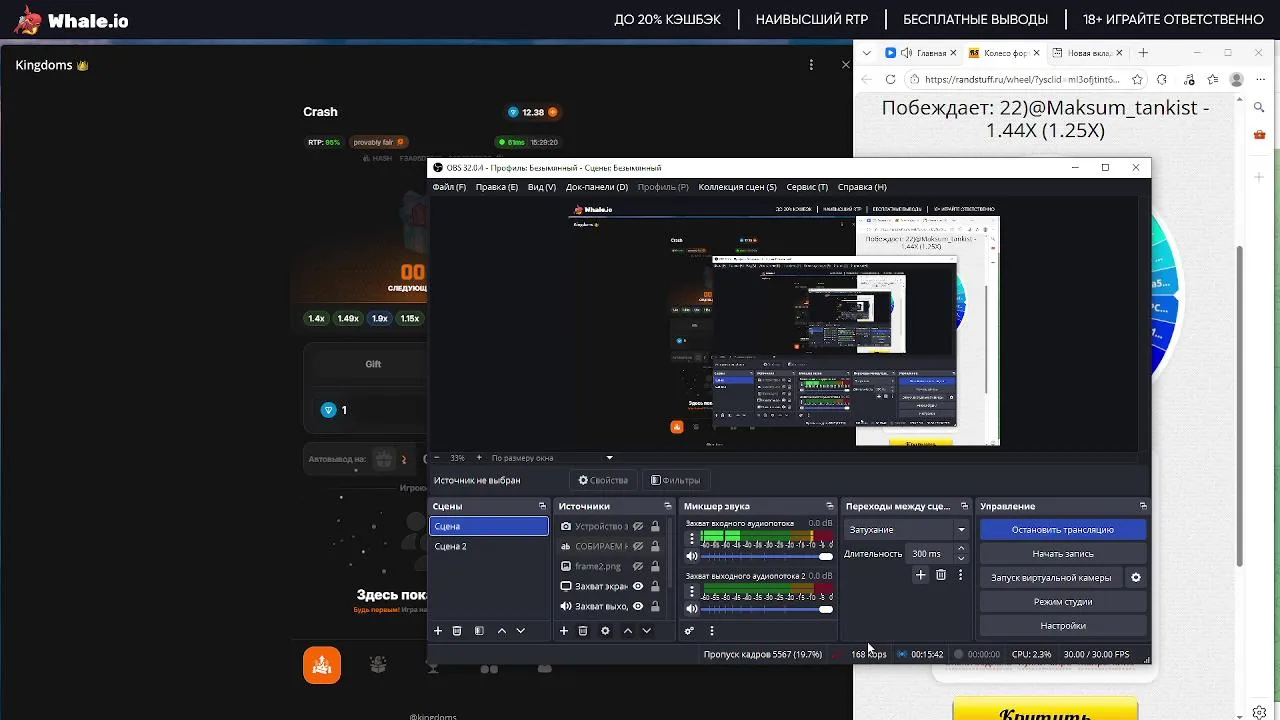Click the orange Kingdoms icon at bottom of Whale.io
This screenshot has width=1280, height=720.
click(322, 665)
